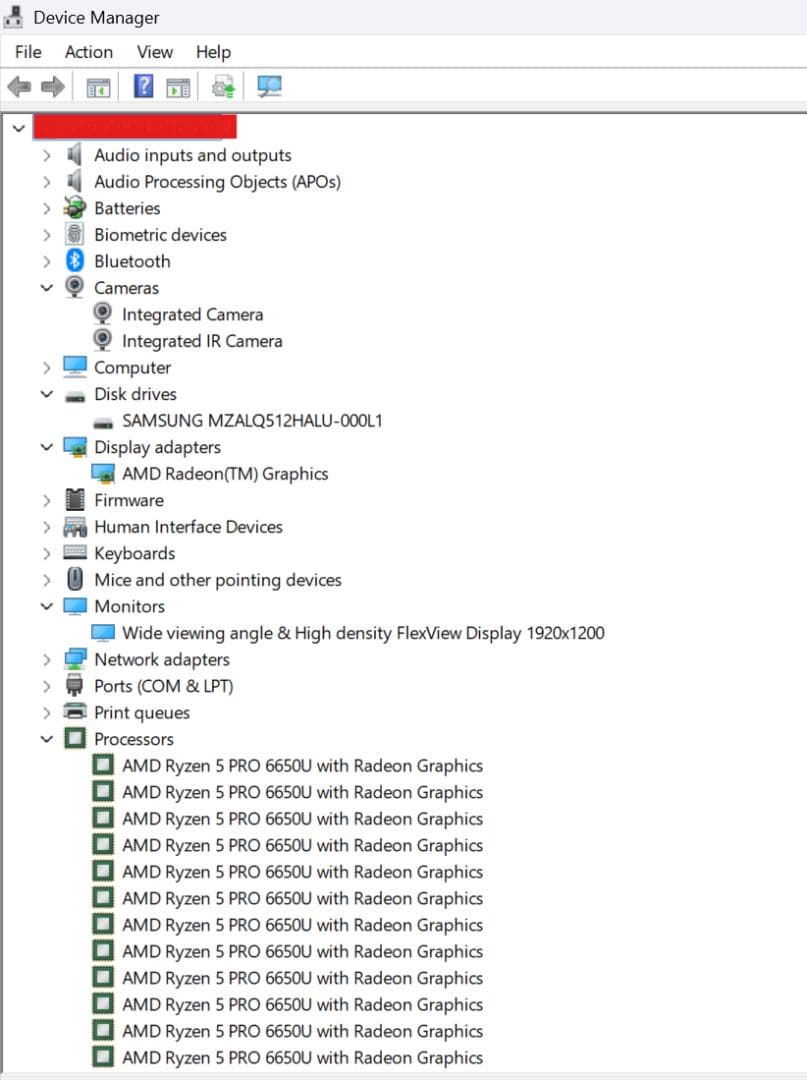
Task: Click the AMD Radeon(TM) Graphics adapter icon
Action: [x=103, y=473]
